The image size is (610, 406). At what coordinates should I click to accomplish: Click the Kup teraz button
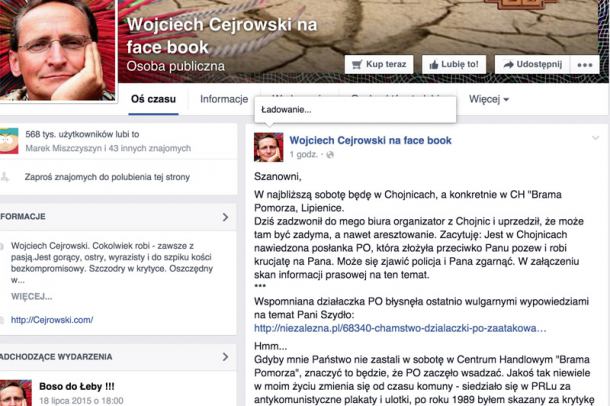pos(379,65)
